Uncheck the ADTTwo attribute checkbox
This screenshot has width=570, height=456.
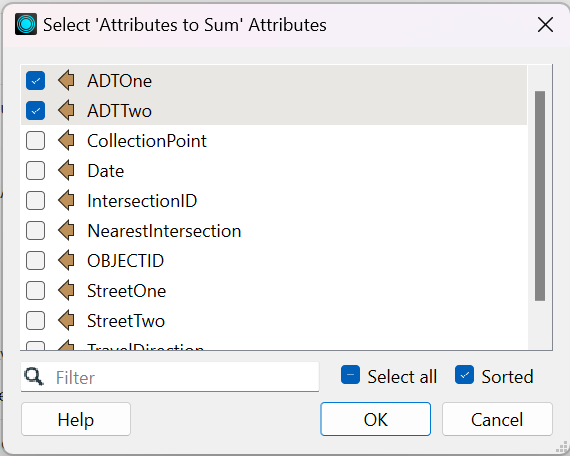[35, 111]
